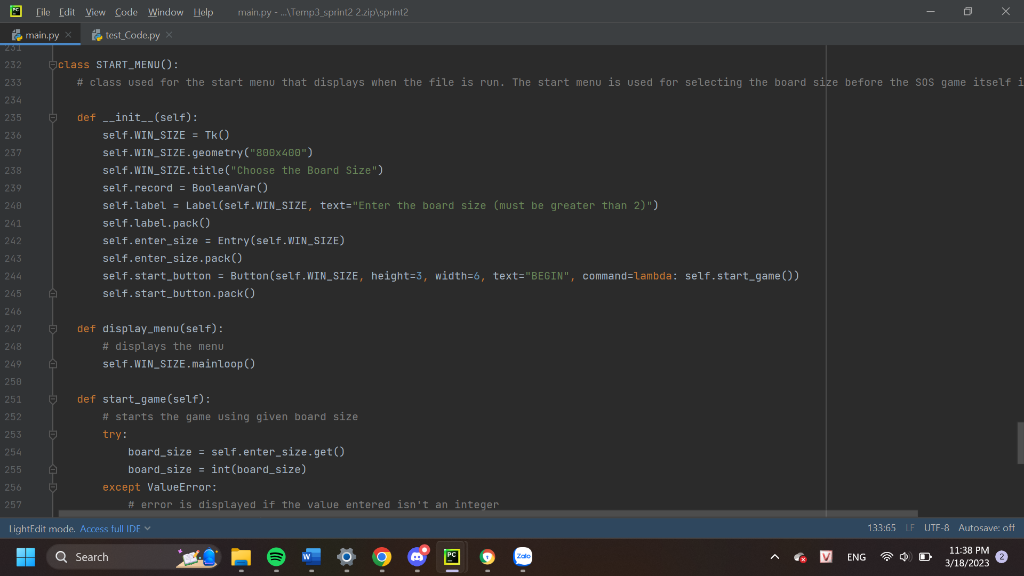
Task: Collapse the start_game method fold marker
Action: point(53,400)
